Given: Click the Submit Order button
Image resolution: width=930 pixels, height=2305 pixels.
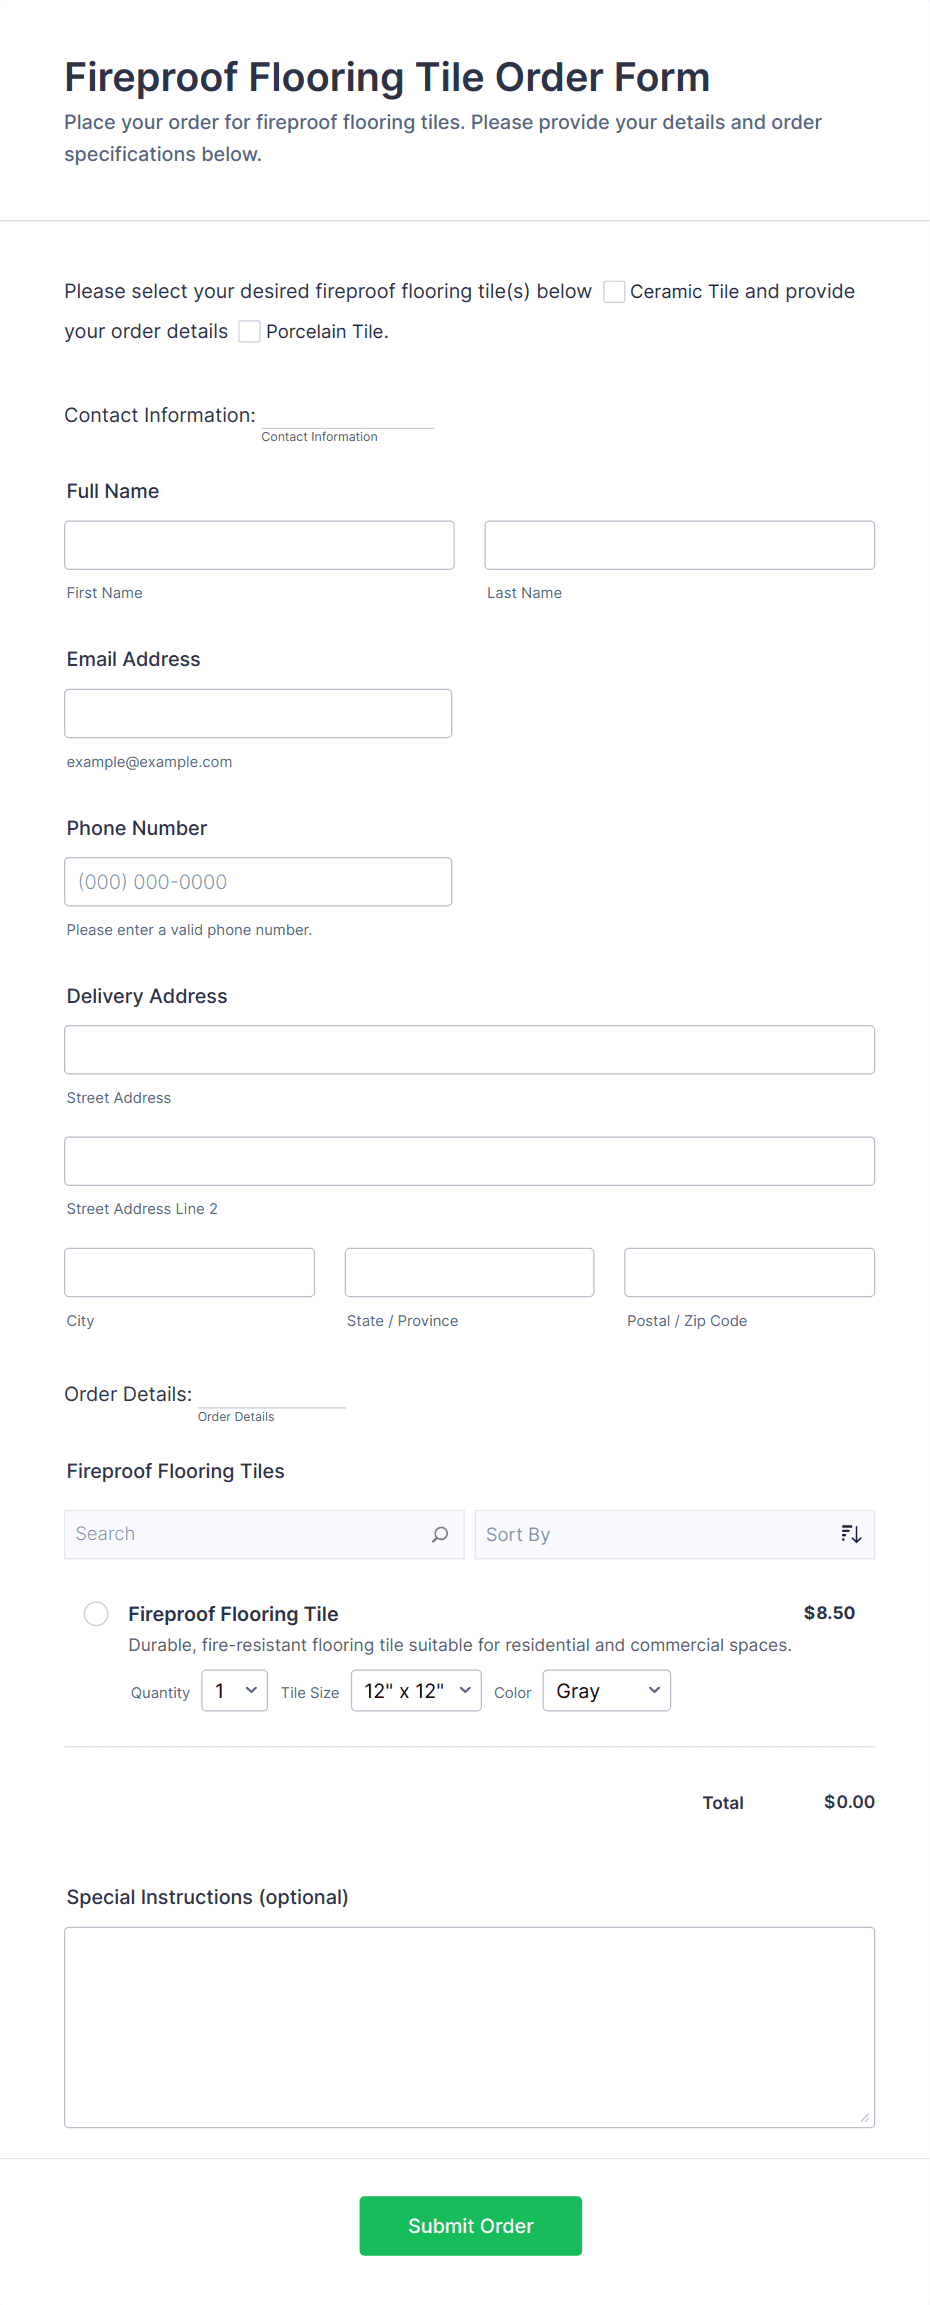Looking at the screenshot, I should pyautogui.click(x=470, y=2225).
